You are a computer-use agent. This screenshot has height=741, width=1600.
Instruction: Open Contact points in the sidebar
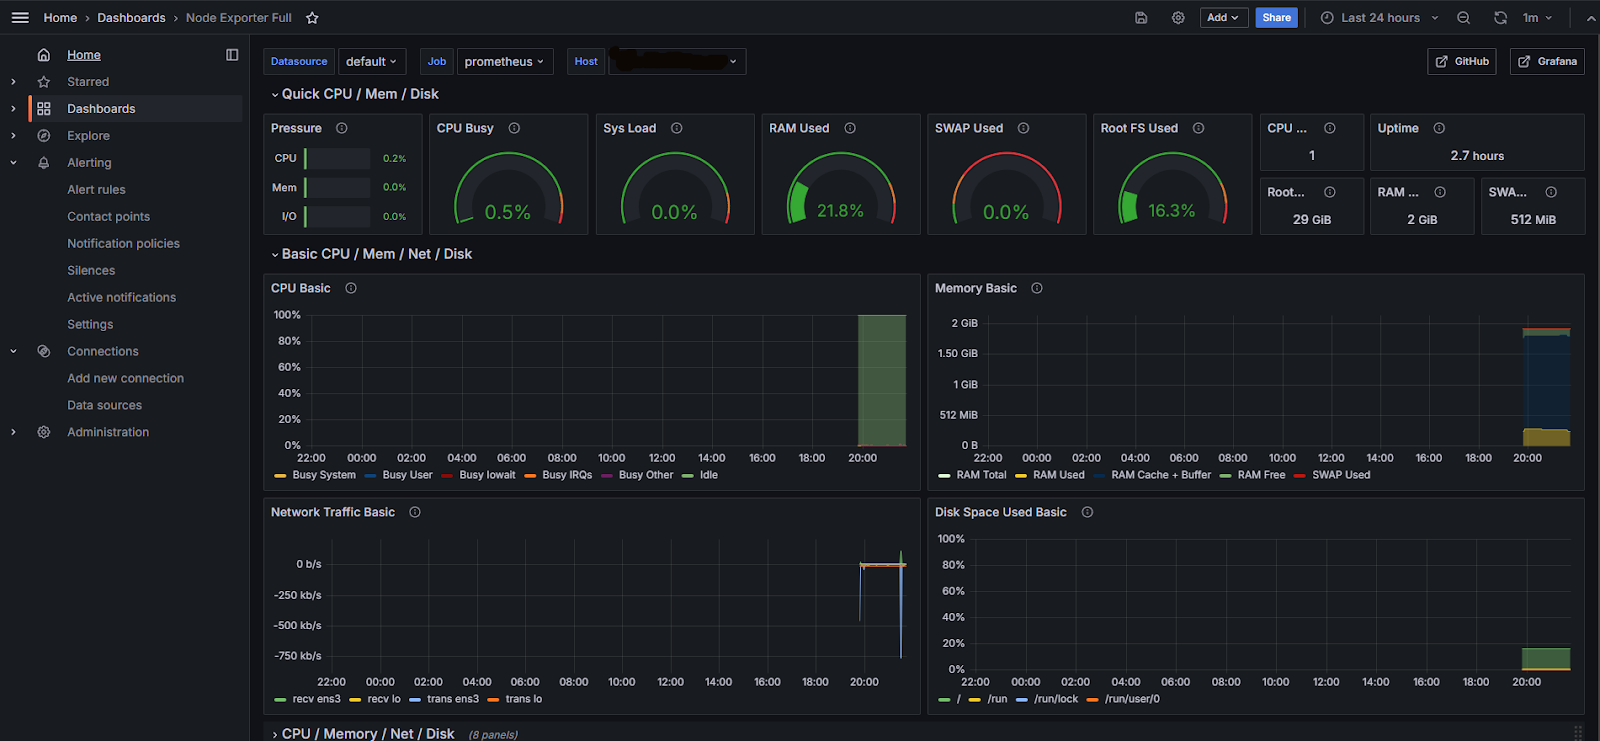(x=108, y=217)
